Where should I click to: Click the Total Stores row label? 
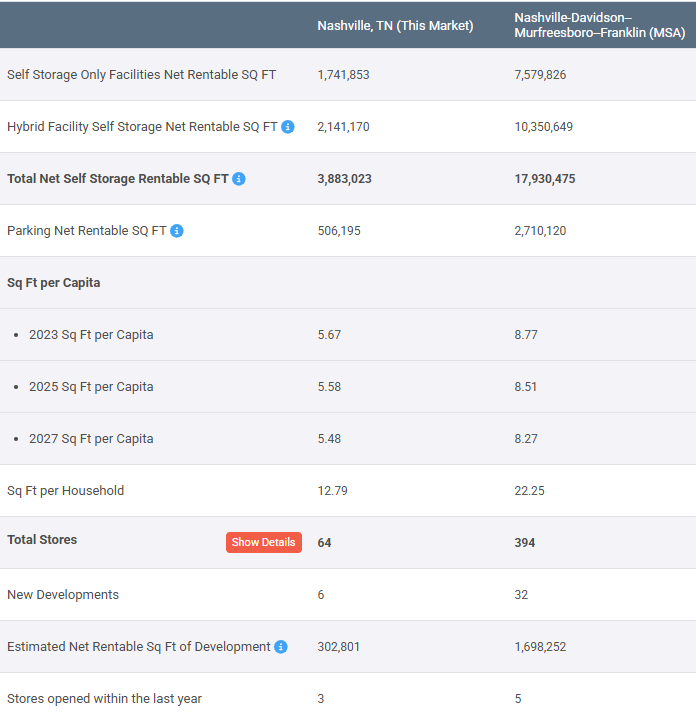[x=42, y=540]
